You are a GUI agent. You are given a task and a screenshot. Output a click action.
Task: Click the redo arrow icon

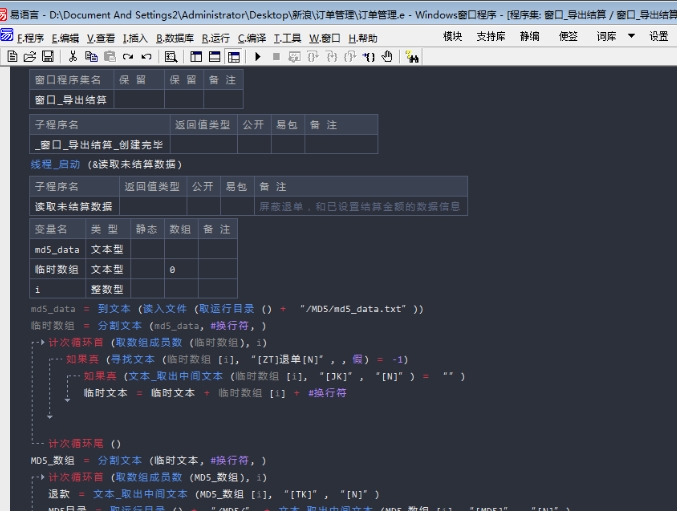pyautogui.click(x=128, y=57)
